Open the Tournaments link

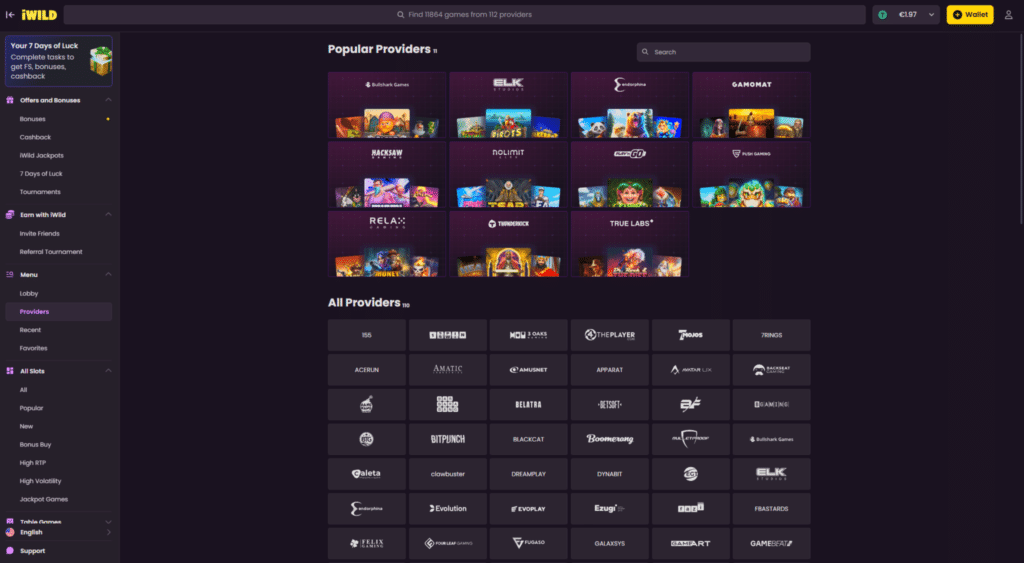pyautogui.click(x=40, y=192)
